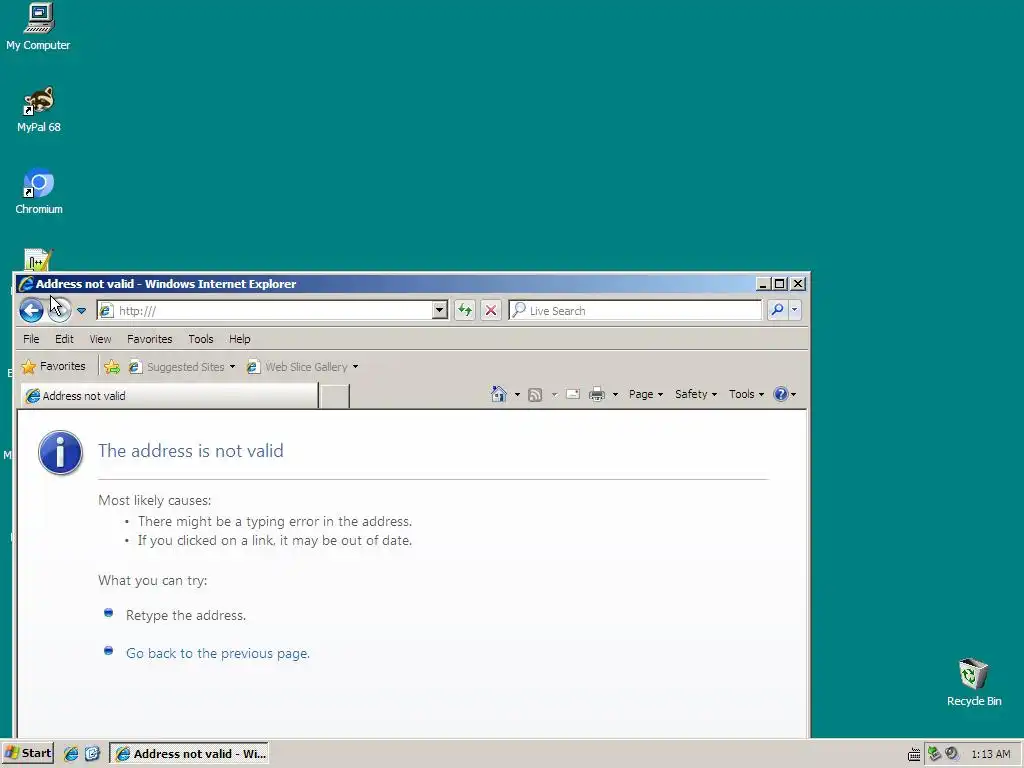Click the Retype the address text
Viewport: 1024px width, 768px height.
point(185,615)
